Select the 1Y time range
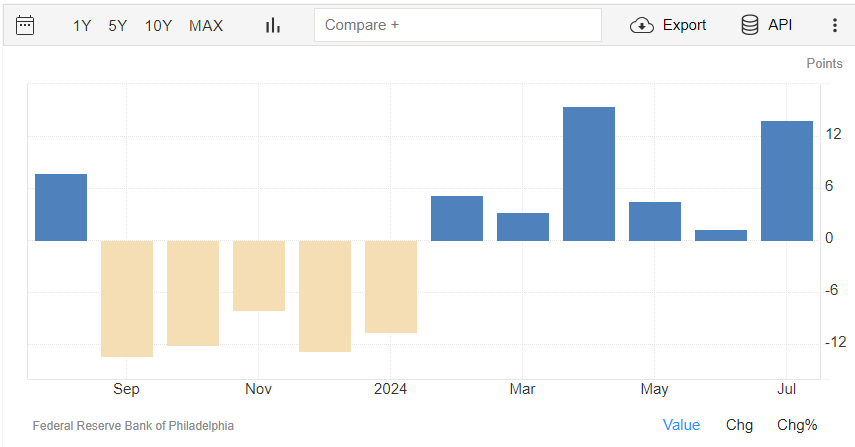 (82, 26)
